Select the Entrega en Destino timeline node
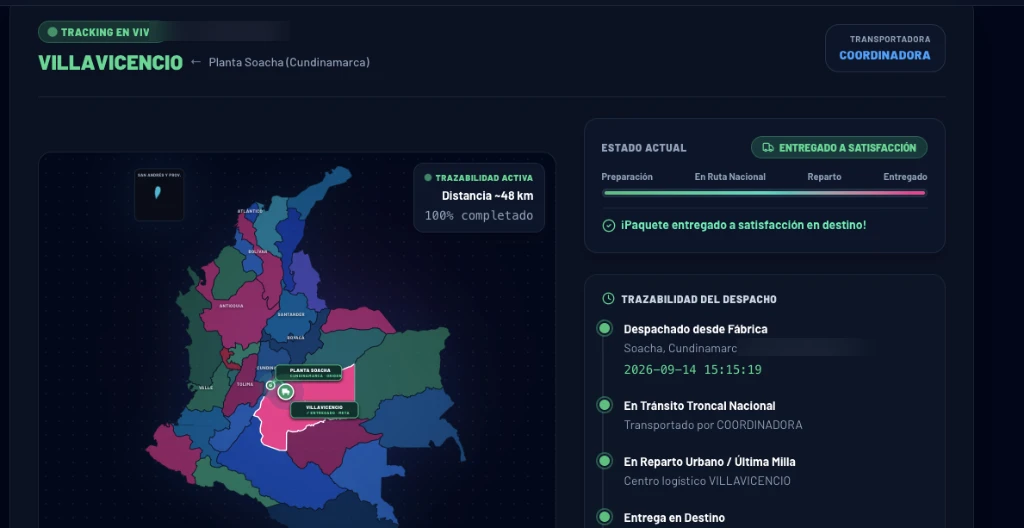Image resolution: width=1024 pixels, height=528 pixels. [x=604, y=517]
